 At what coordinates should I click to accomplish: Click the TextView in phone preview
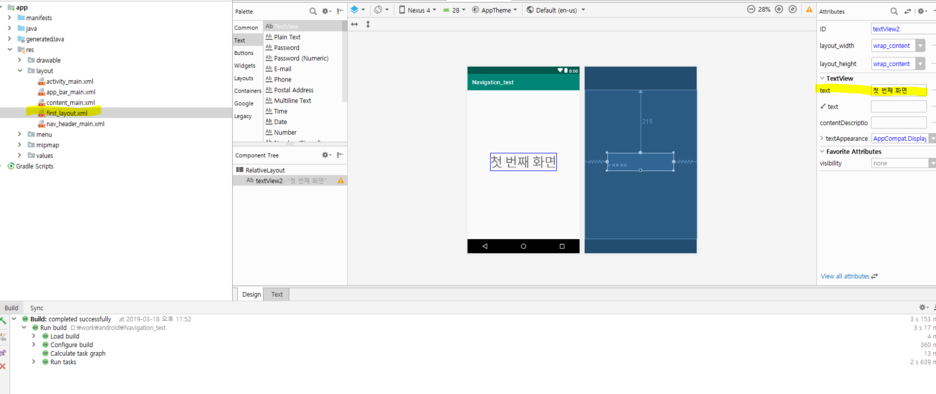[x=524, y=161]
